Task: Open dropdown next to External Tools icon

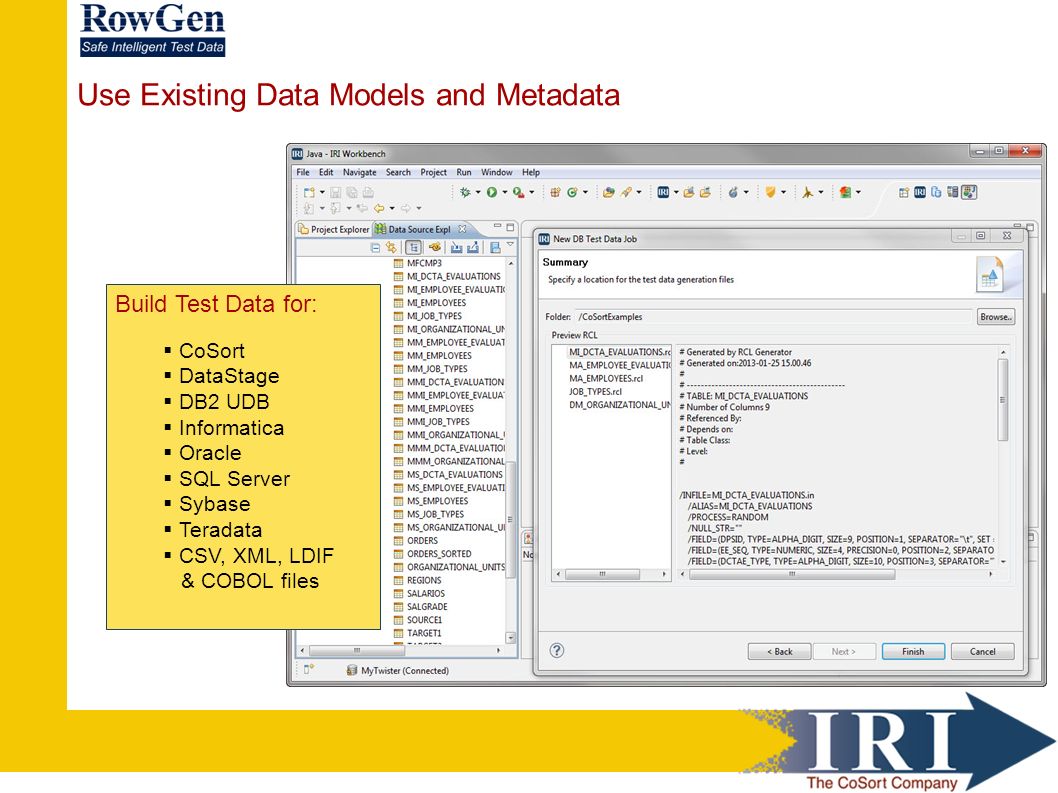Action: 532,192
